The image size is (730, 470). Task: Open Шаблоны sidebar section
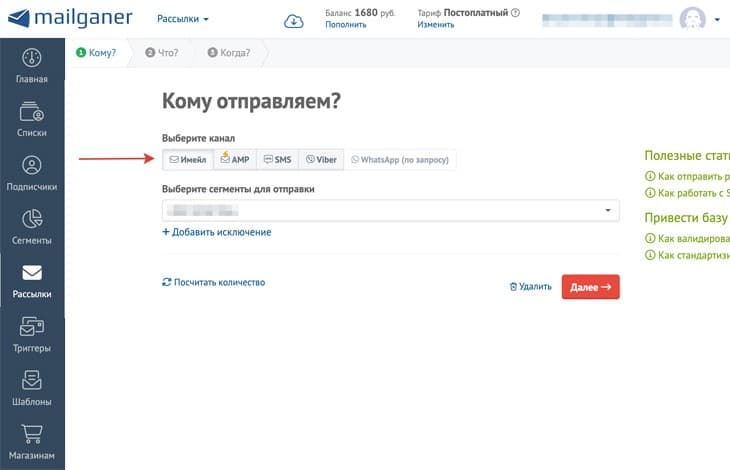point(32,389)
